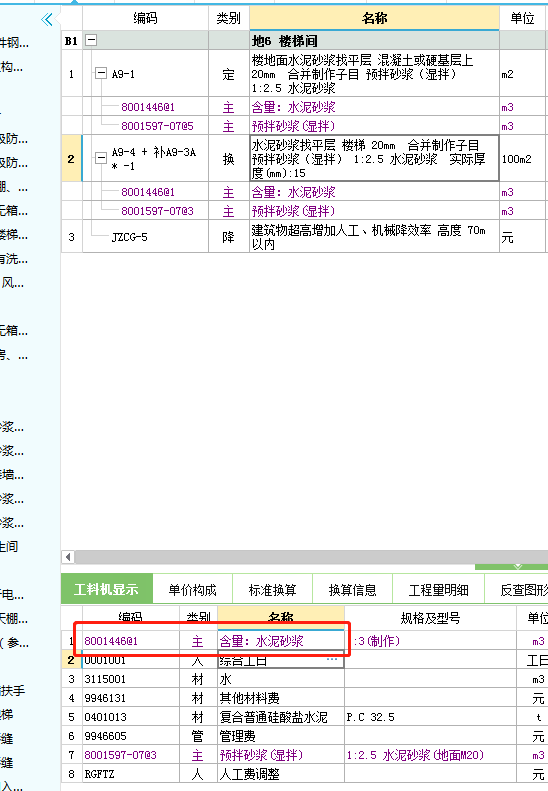Screen dimensions: 548x791
Task: Click the 类别 column header in upper table
Action: click(x=229, y=19)
